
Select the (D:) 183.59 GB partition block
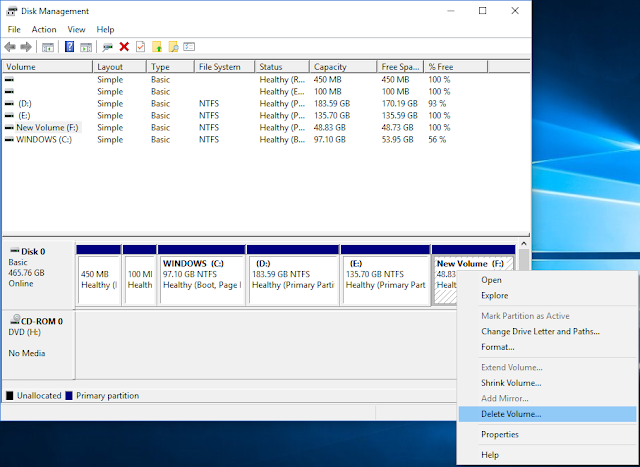(x=293, y=275)
